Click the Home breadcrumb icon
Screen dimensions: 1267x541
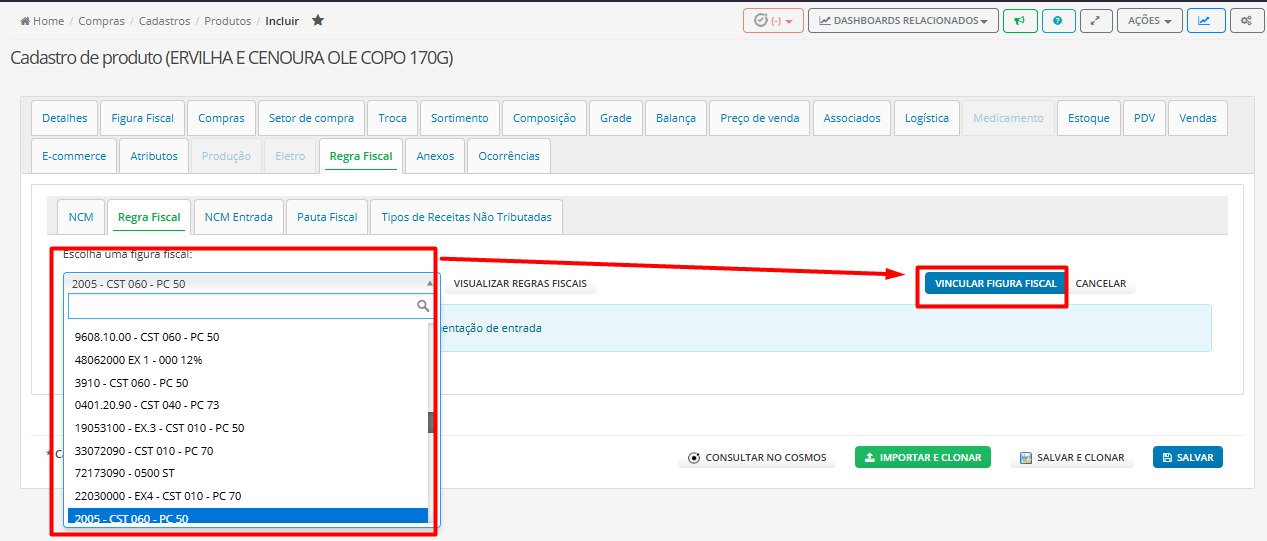[x=25, y=21]
